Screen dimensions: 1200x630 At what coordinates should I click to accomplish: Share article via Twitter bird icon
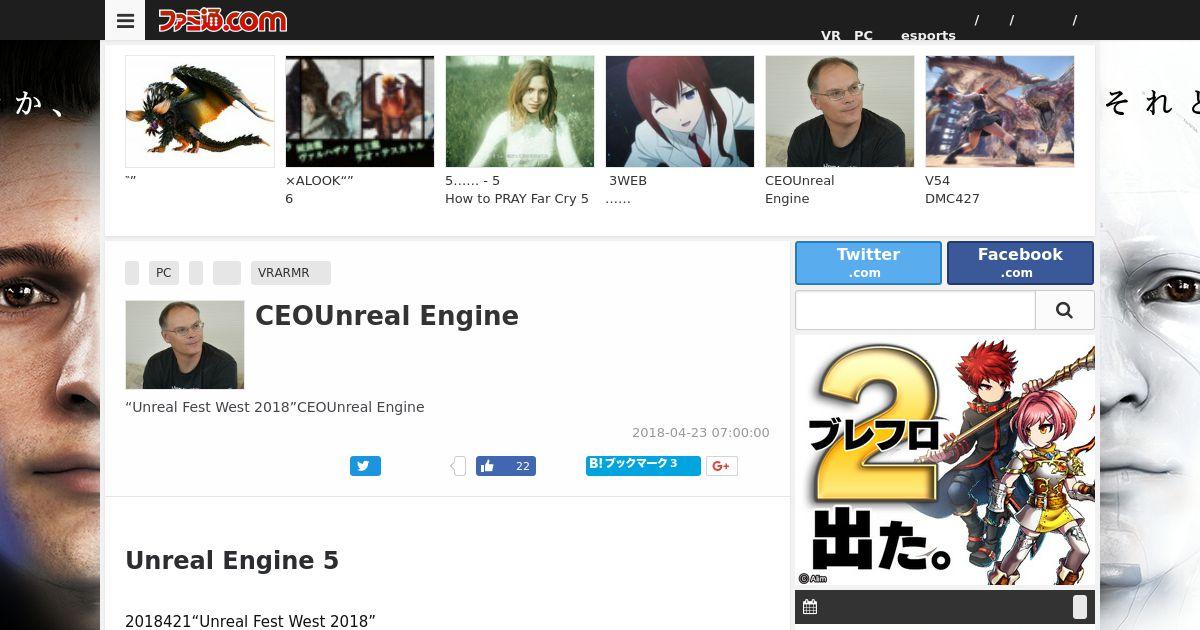(x=365, y=466)
